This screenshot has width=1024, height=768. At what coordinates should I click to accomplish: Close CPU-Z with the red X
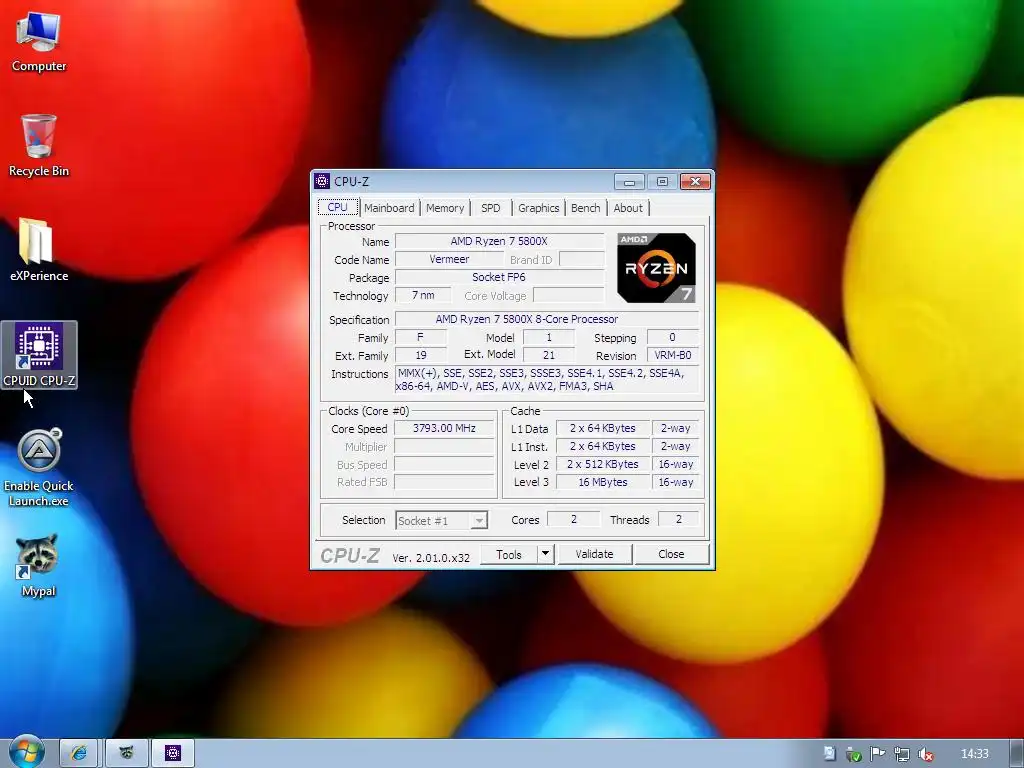tap(696, 182)
